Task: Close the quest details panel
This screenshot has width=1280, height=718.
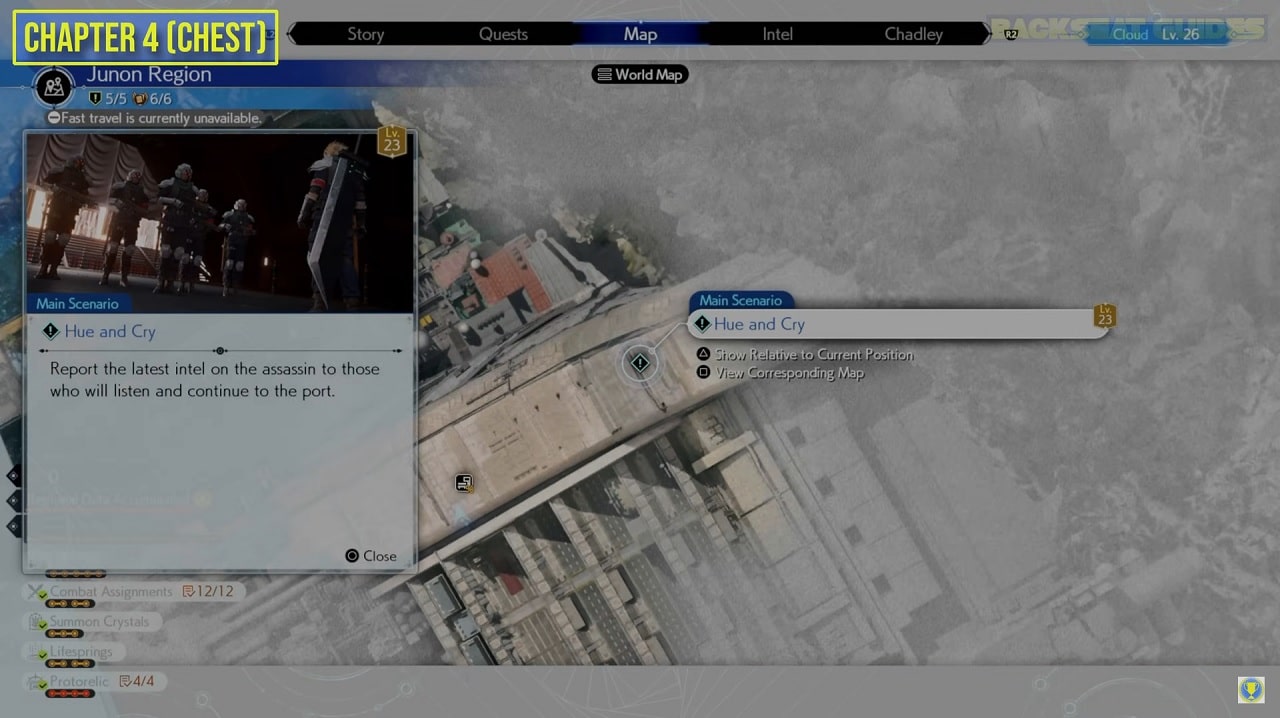Action: click(x=370, y=556)
